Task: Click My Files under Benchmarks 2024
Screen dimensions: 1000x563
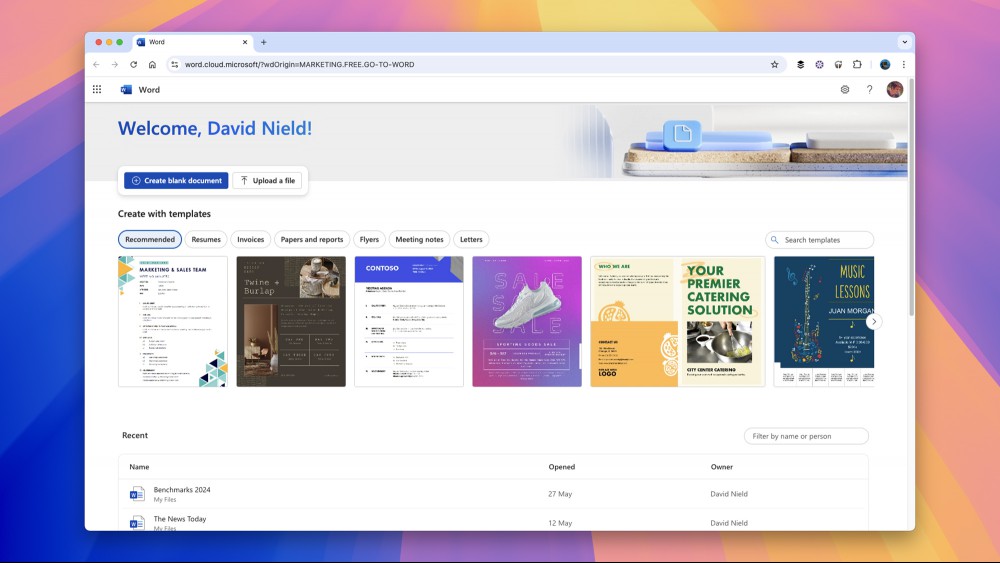Action: (165, 500)
